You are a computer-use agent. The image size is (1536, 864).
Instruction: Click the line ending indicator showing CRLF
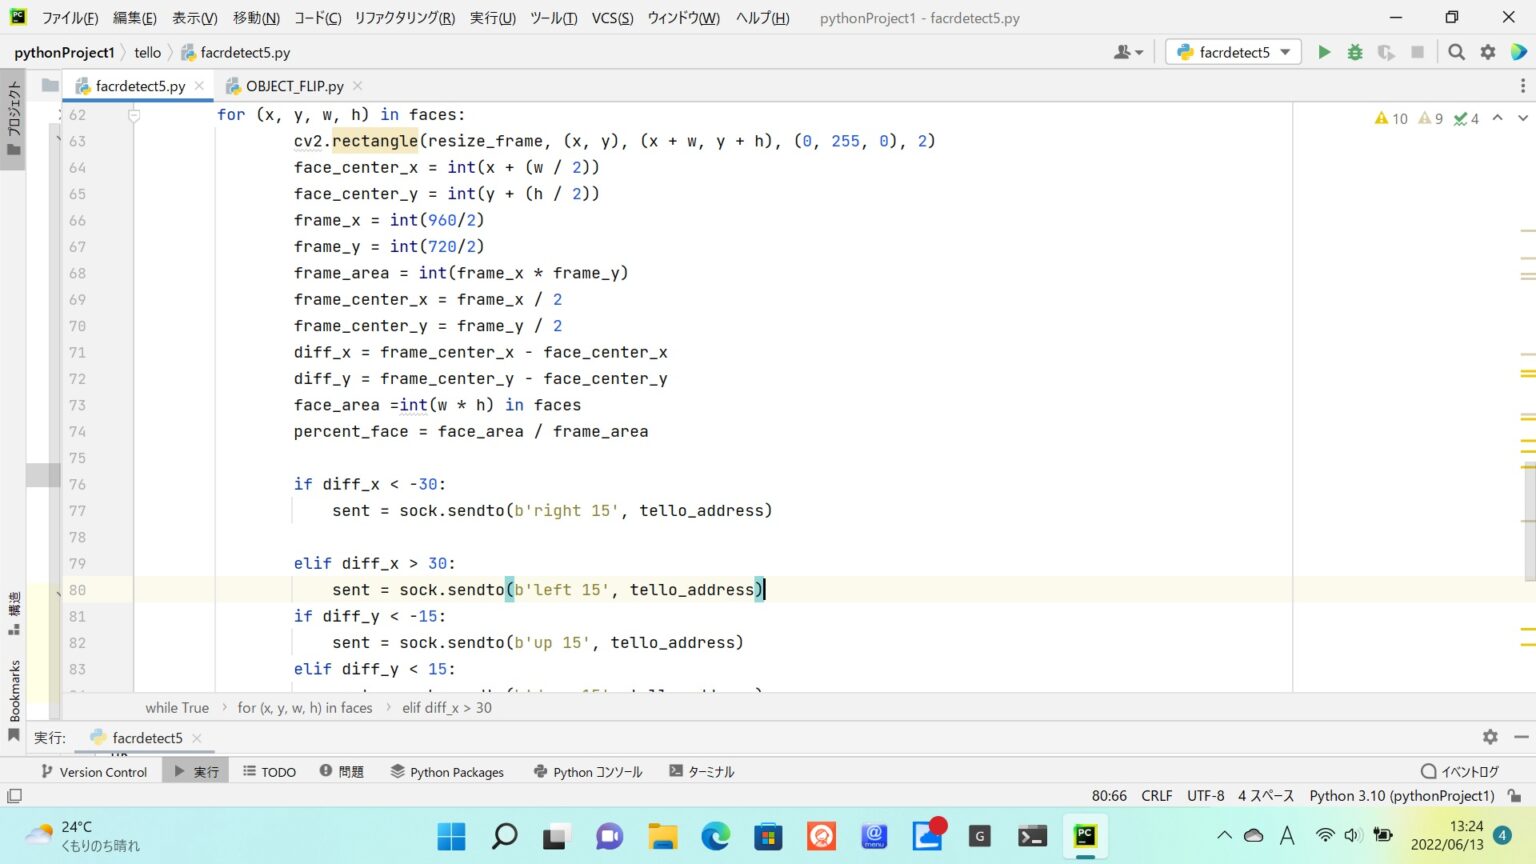(x=1156, y=795)
